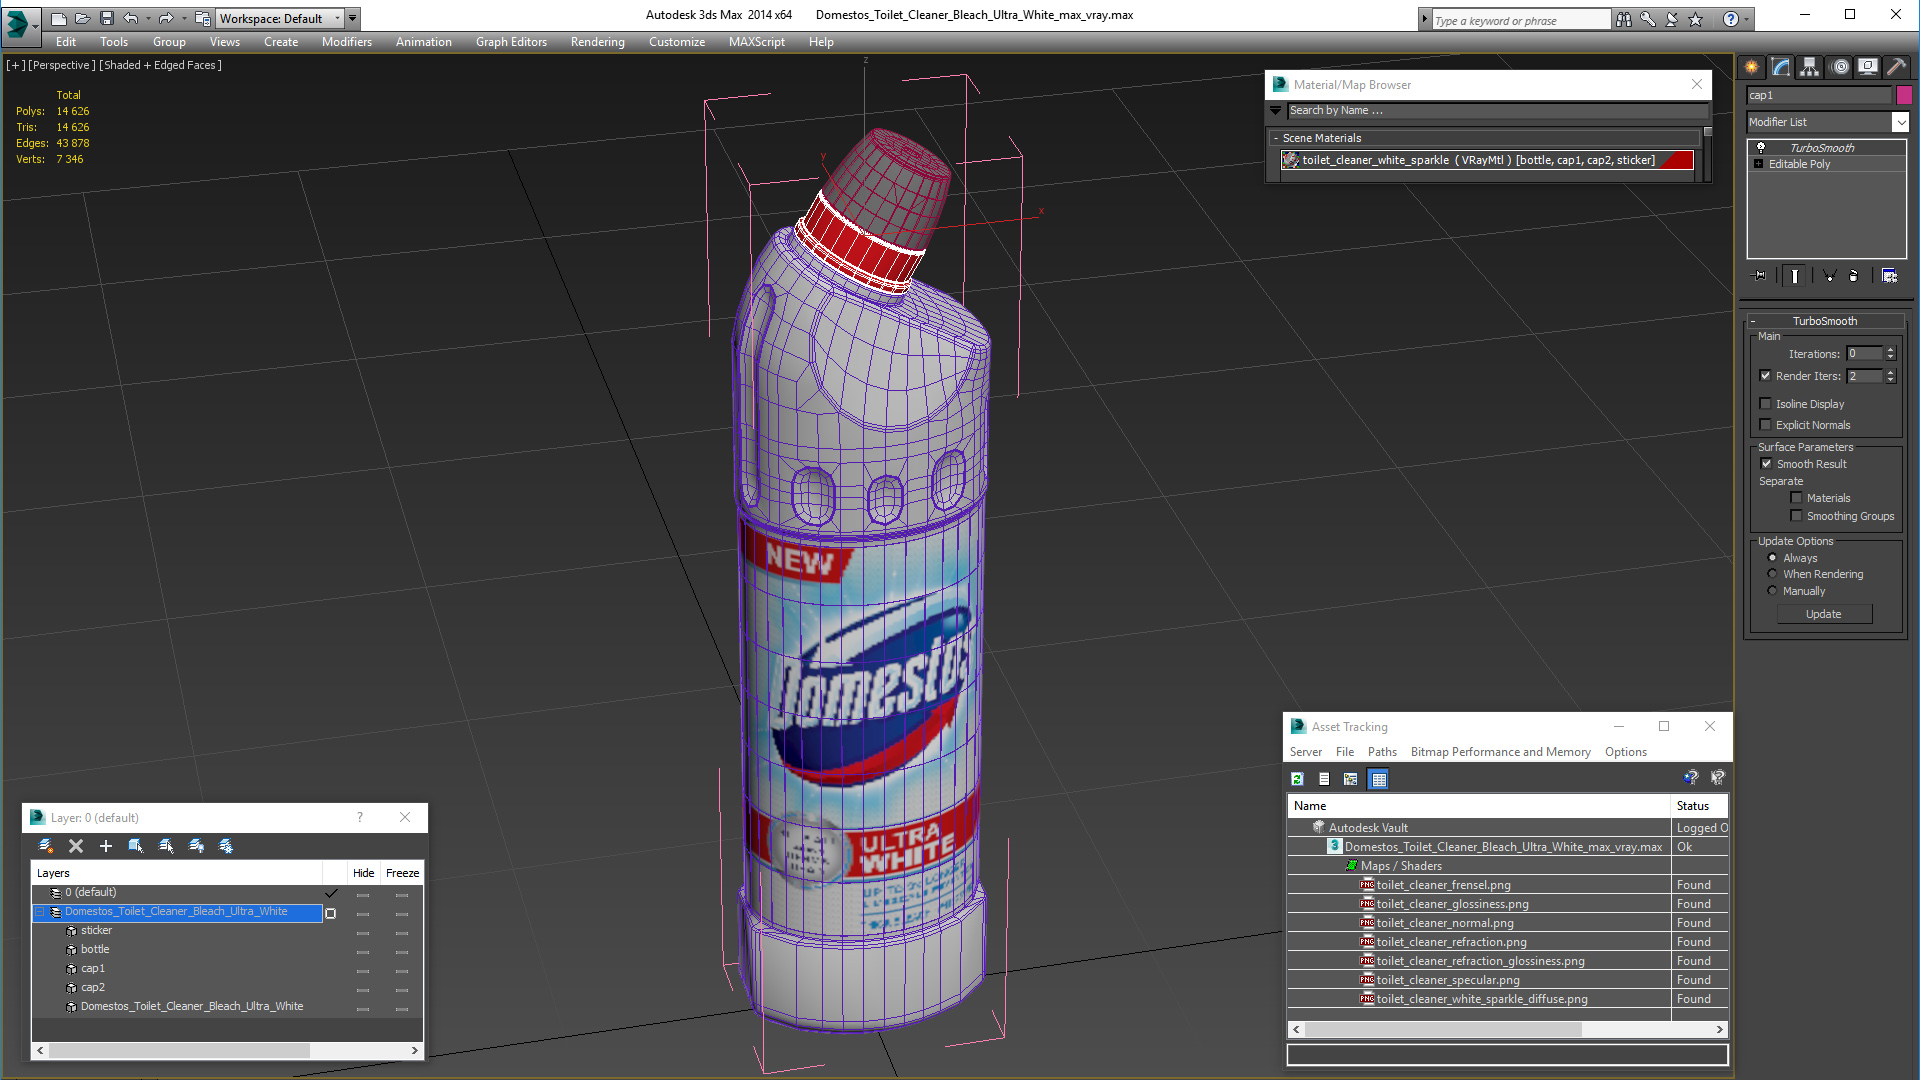Open Paths menu in Asset Tracking

point(1382,752)
